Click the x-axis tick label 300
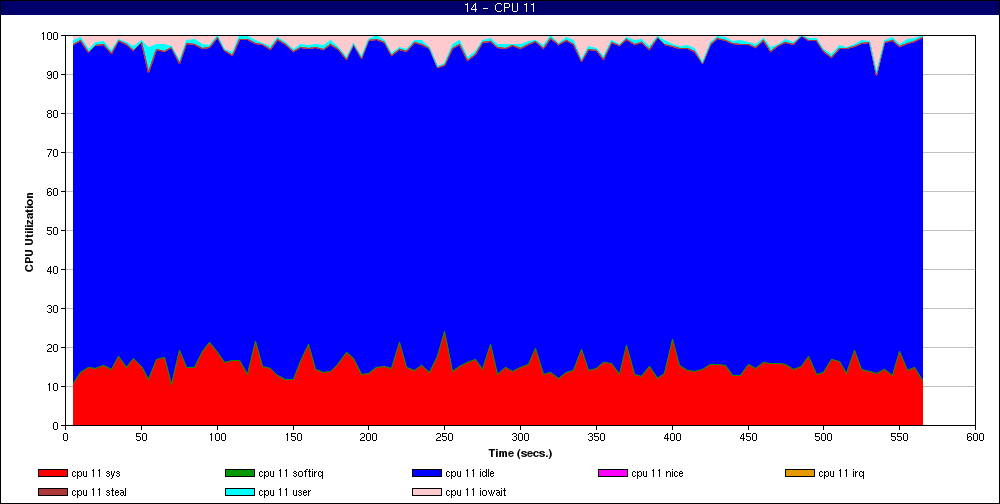 pyautogui.click(x=520, y=437)
